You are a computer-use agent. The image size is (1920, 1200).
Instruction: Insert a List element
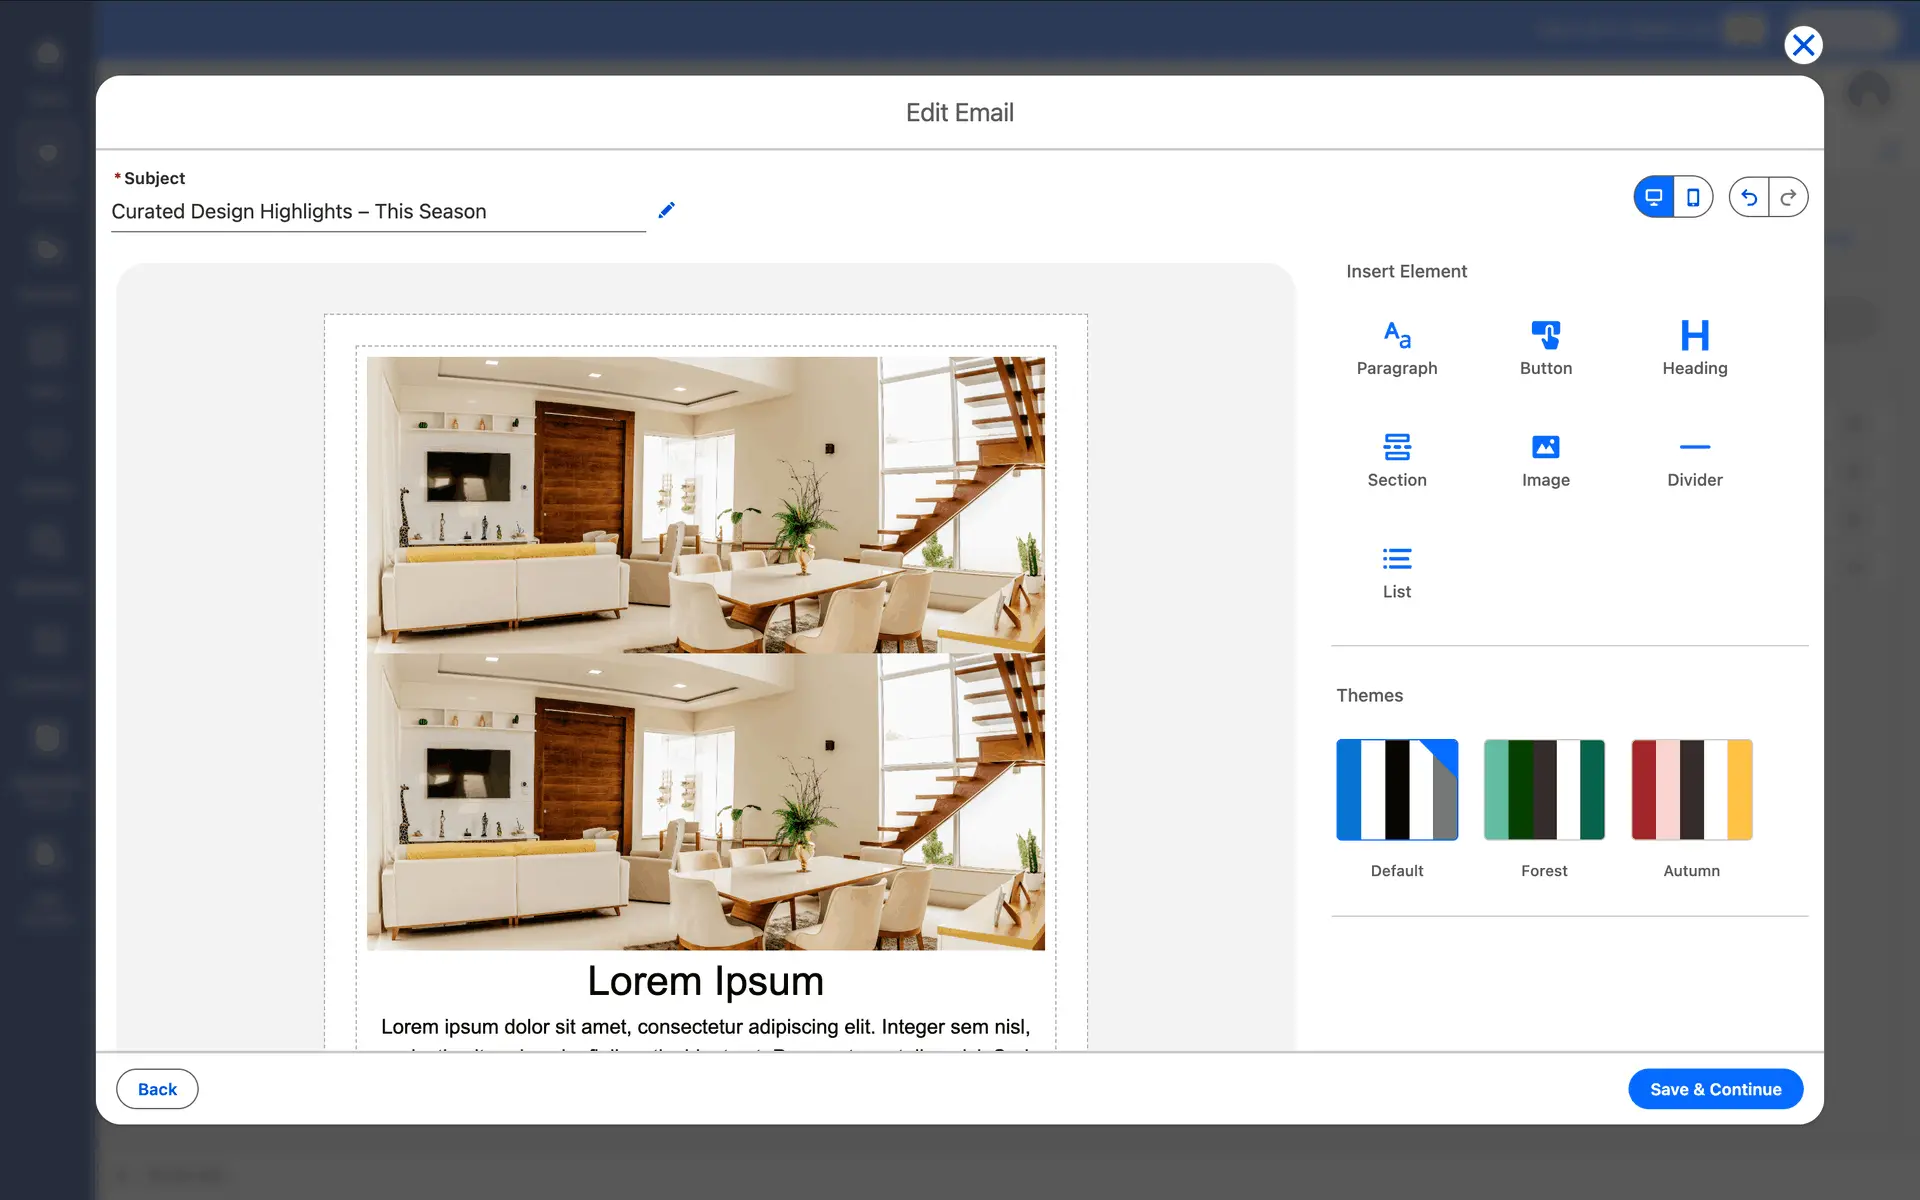click(x=1396, y=571)
